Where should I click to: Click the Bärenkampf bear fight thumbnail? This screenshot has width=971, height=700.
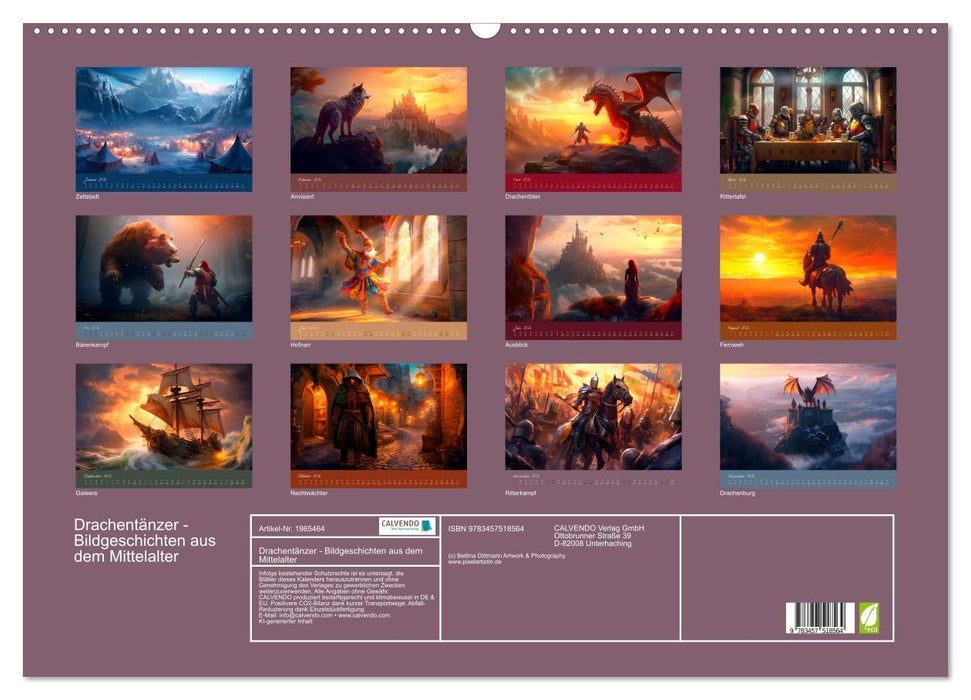(164, 269)
